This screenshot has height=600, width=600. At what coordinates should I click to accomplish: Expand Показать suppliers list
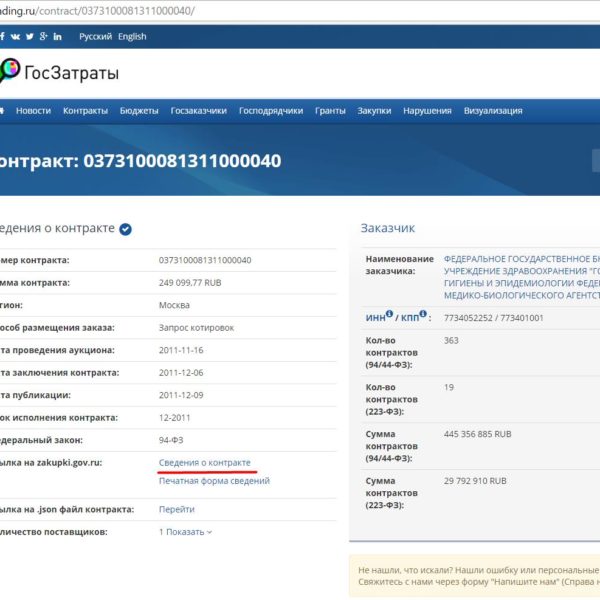189,532
